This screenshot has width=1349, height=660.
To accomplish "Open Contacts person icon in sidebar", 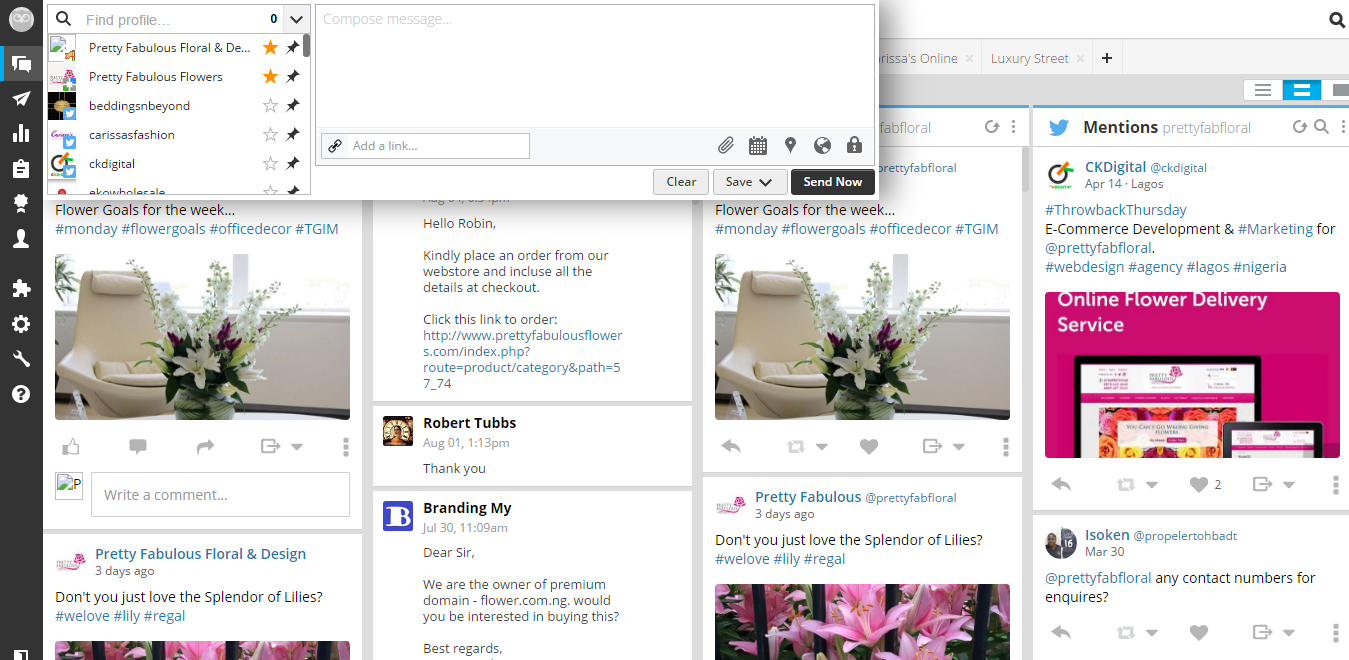I will (x=21, y=239).
